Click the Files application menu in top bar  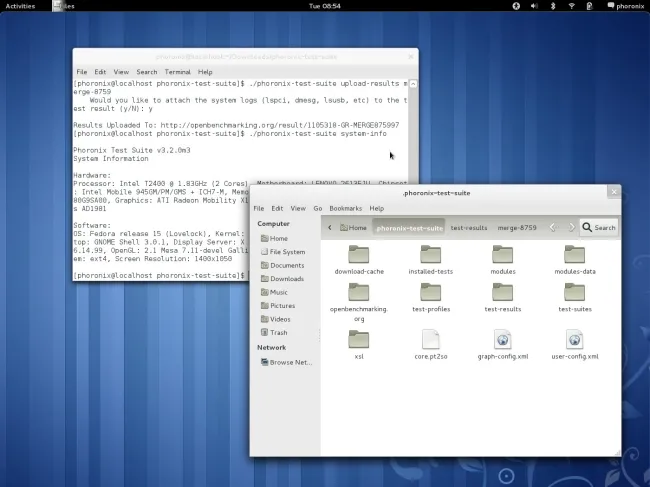(63, 6)
